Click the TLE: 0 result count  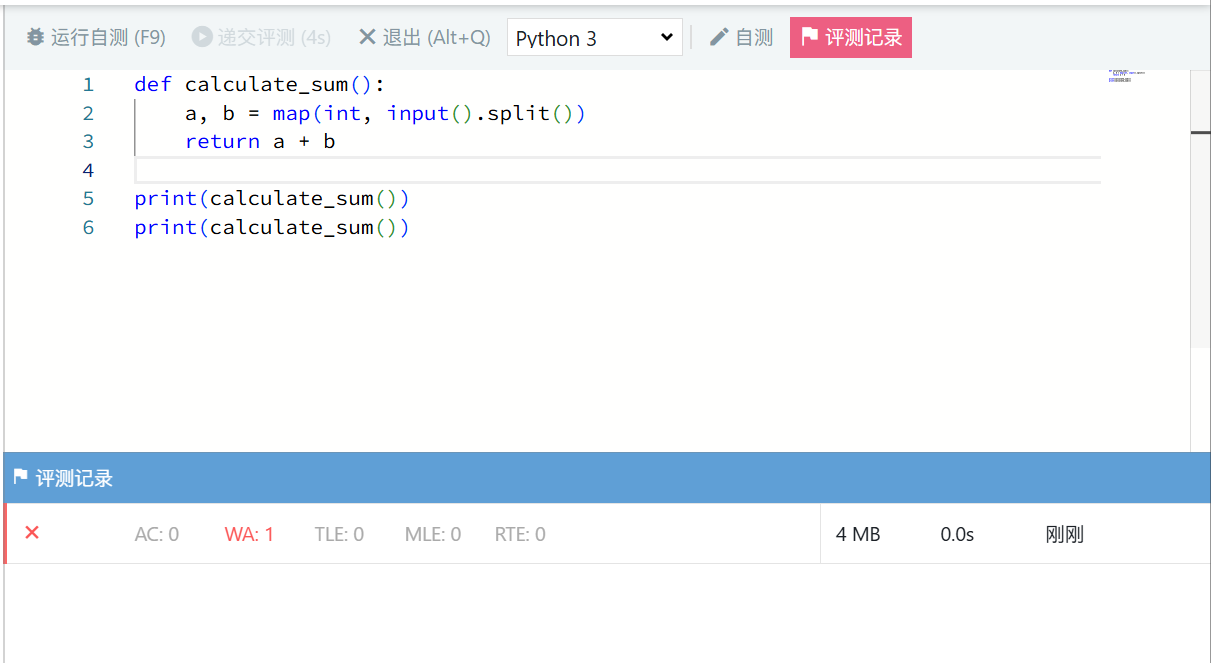click(x=339, y=534)
